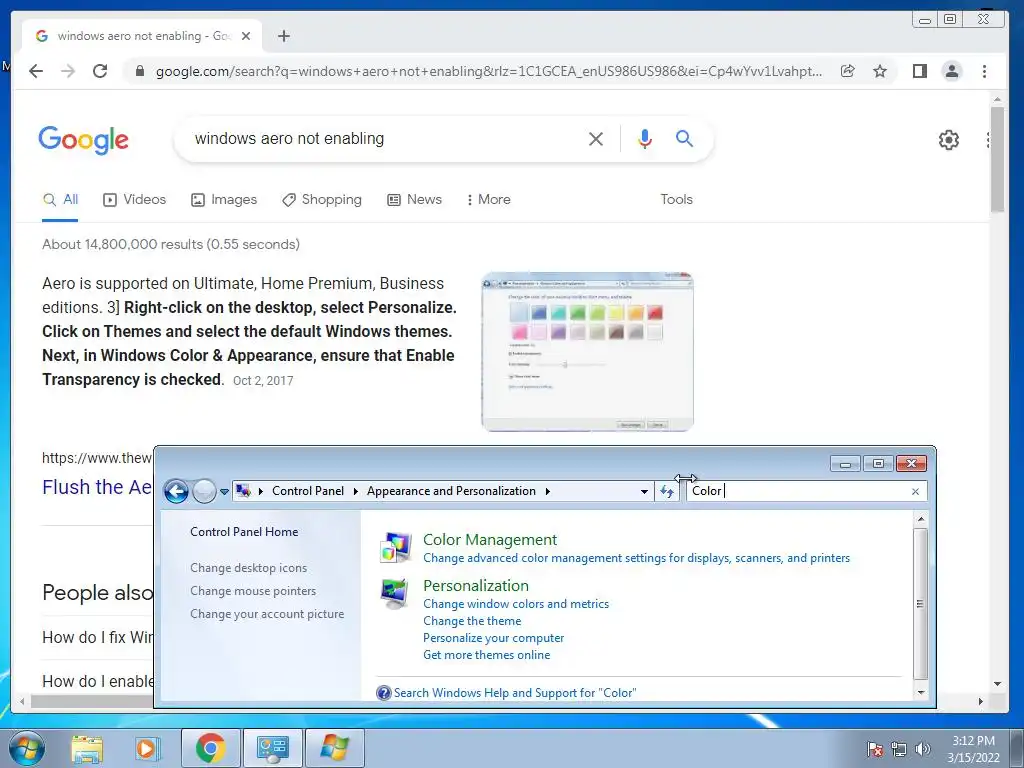The image size is (1024, 768).
Task: Open Action Center flag tray icon
Action: tap(875, 748)
